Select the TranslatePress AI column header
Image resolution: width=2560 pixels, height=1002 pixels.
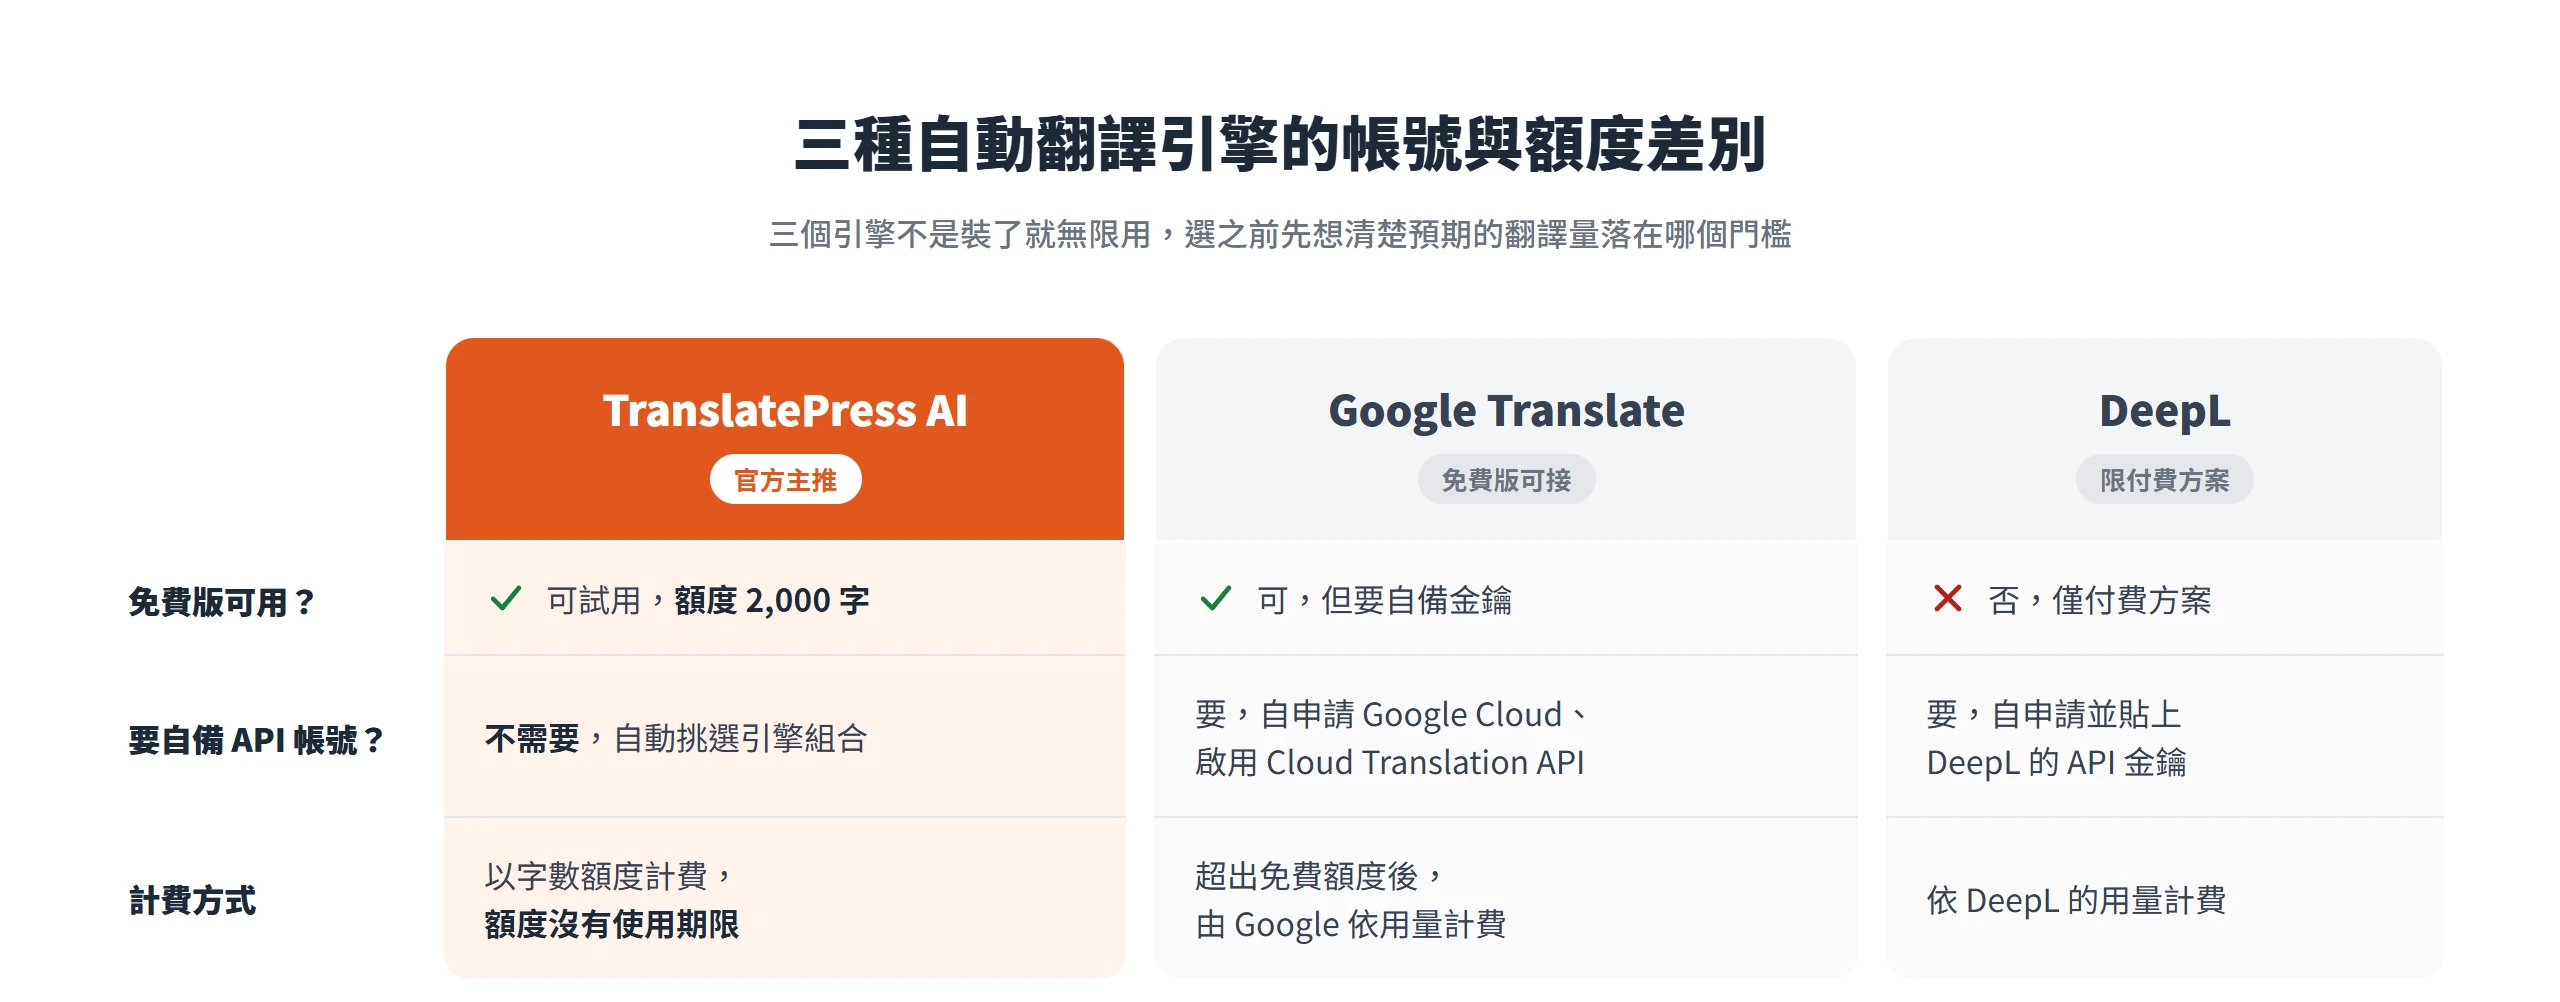[785, 439]
